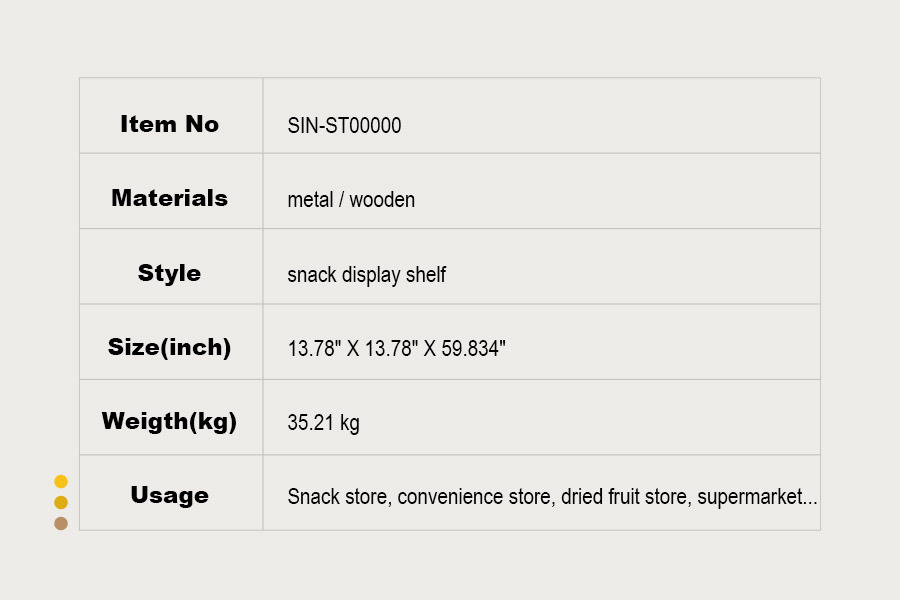Image resolution: width=900 pixels, height=600 pixels.
Task: Click the bright yellow dot
Action: click(61, 481)
